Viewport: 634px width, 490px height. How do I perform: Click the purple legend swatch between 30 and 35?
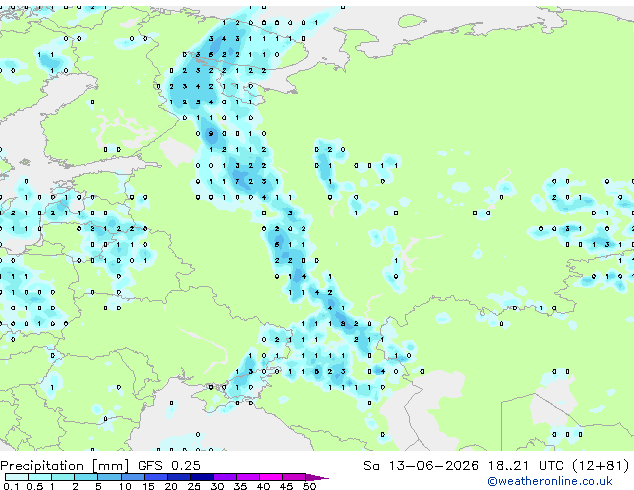pos(225,477)
